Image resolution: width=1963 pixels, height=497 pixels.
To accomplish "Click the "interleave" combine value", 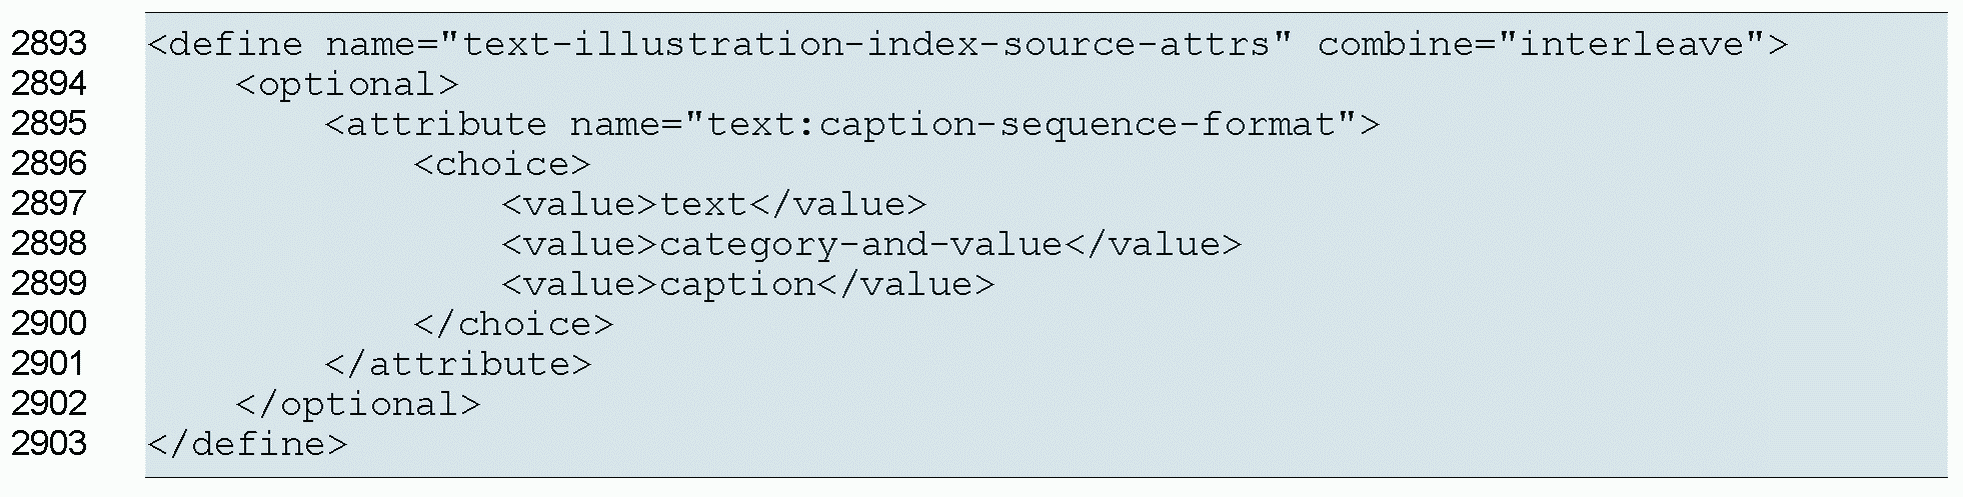I will [x=1632, y=45].
